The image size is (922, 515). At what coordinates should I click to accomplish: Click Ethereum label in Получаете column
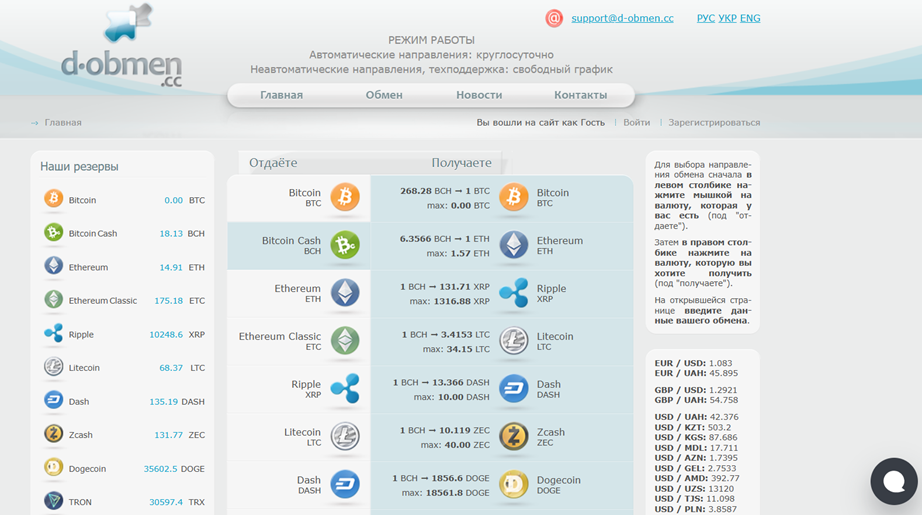(x=560, y=240)
